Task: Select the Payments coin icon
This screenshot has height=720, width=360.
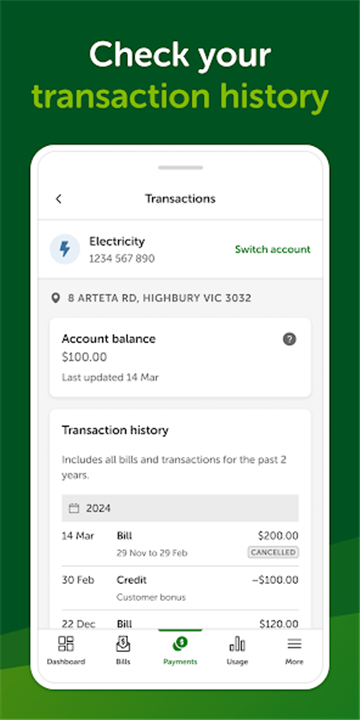Action: [180, 644]
